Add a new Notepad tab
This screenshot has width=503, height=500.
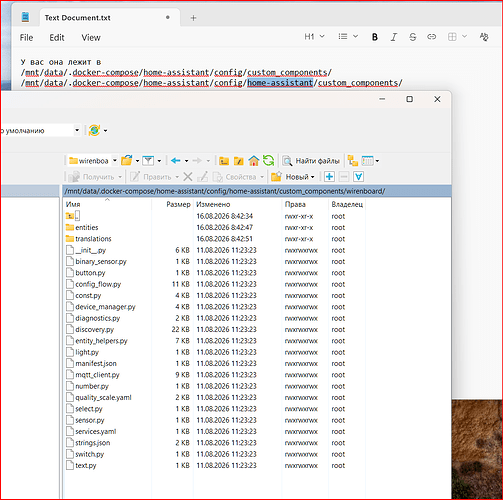(193, 18)
